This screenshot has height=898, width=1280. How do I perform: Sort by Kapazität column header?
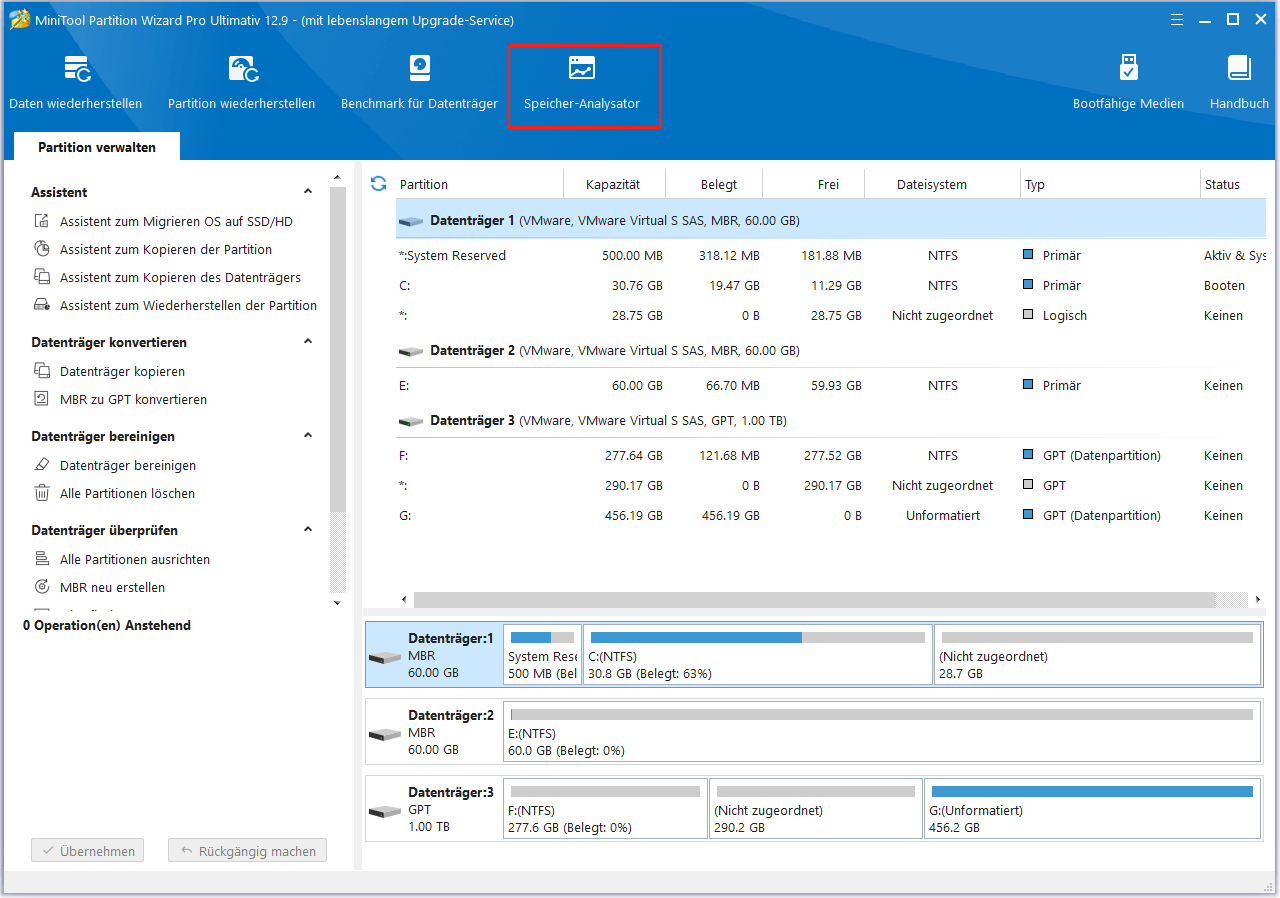click(614, 184)
